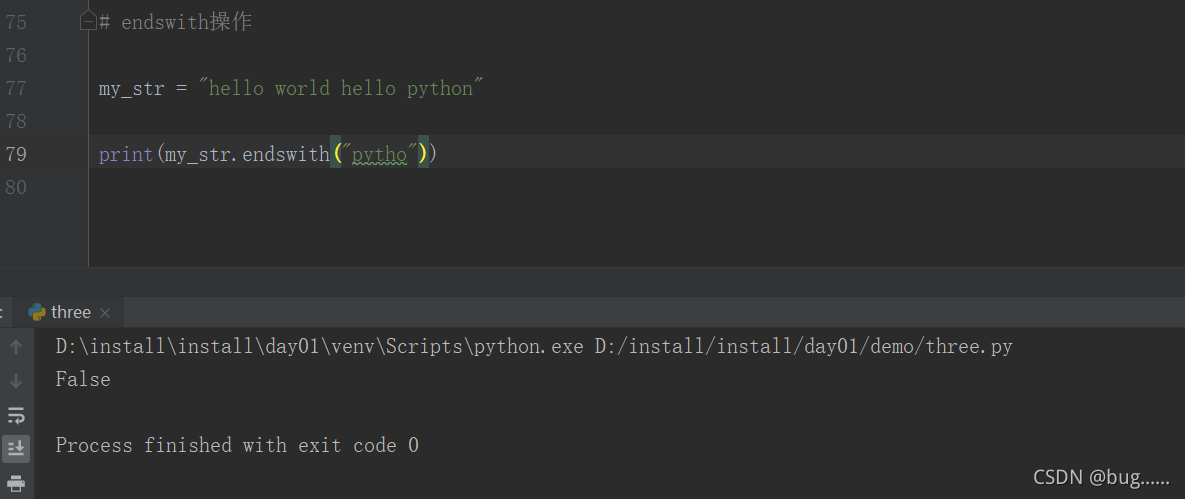Image resolution: width=1185 pixels, height=499 pixels.
Task: Click the print icon in run panel
Action: tap(16, 482)
